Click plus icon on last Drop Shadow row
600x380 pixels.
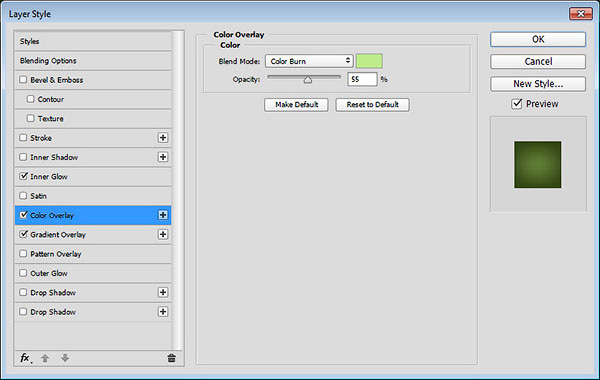click(x=163, y=312)
